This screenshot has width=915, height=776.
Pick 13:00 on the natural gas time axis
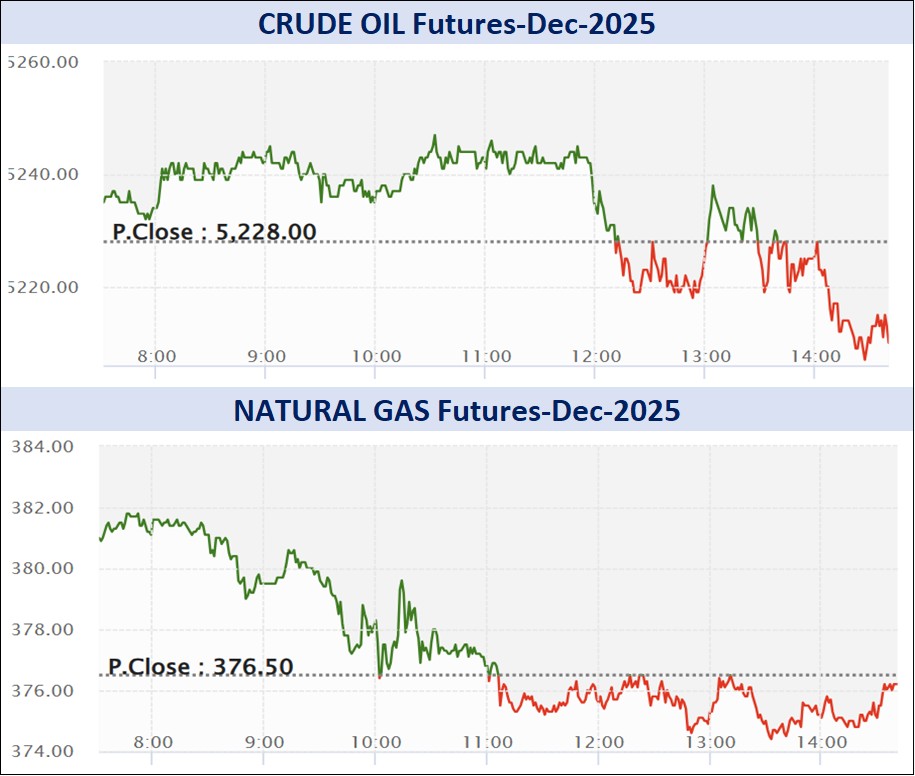coord(710,743)
